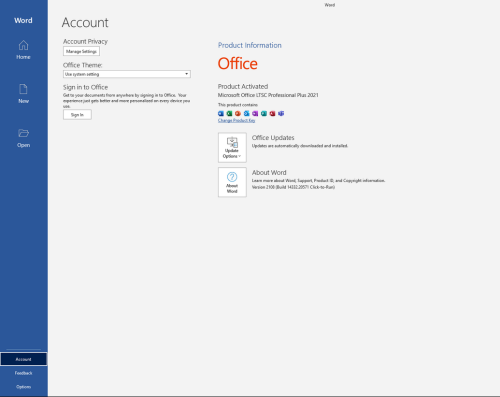
Task: Click the 'Microsoft Office LTSC Professional Plus 2021' text
Action: coord(268,95)
